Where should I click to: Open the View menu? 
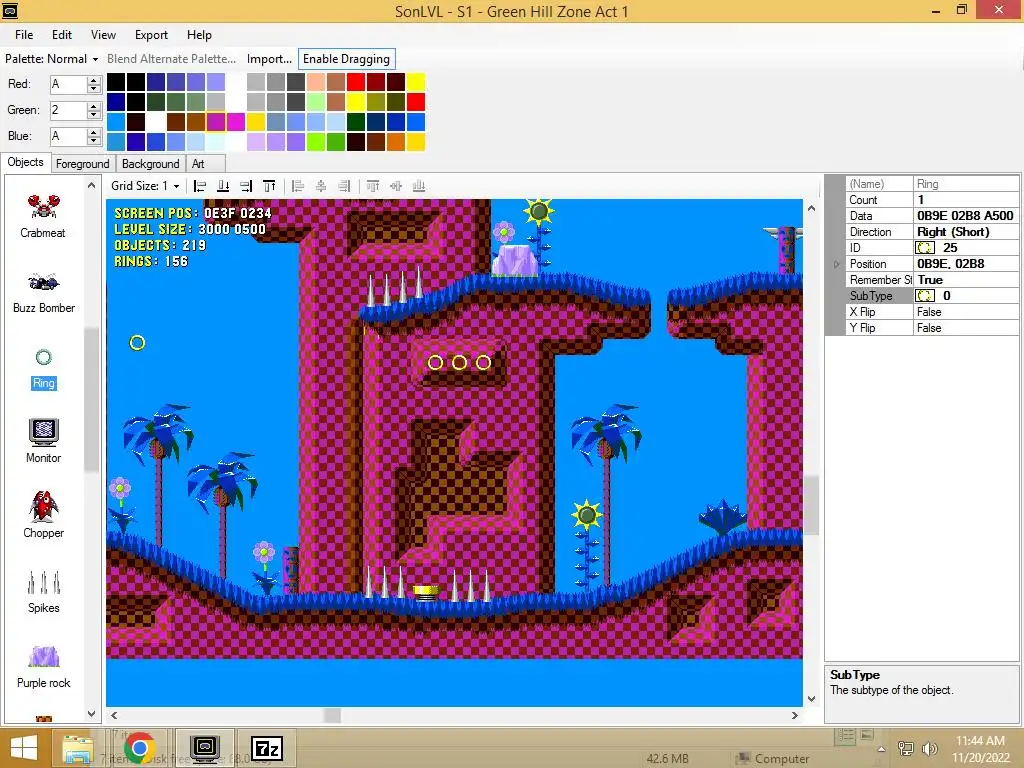103,35
